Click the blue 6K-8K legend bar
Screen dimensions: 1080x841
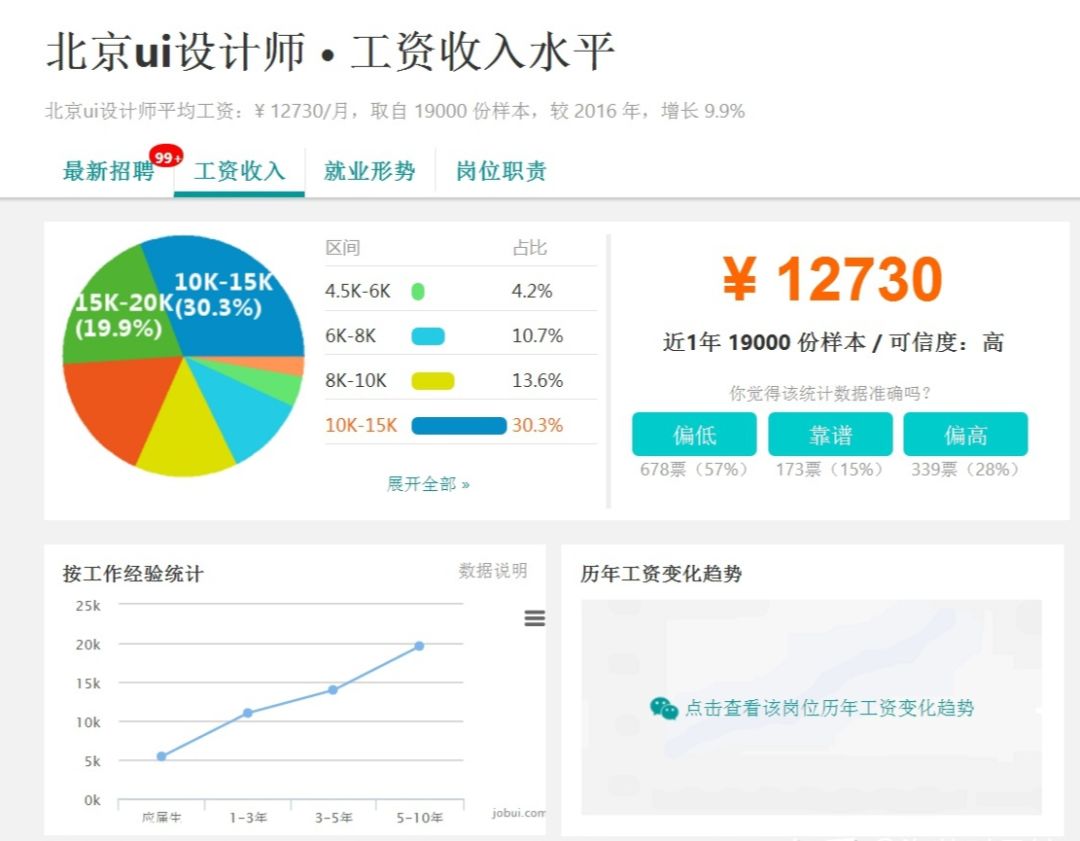point(430,335)
